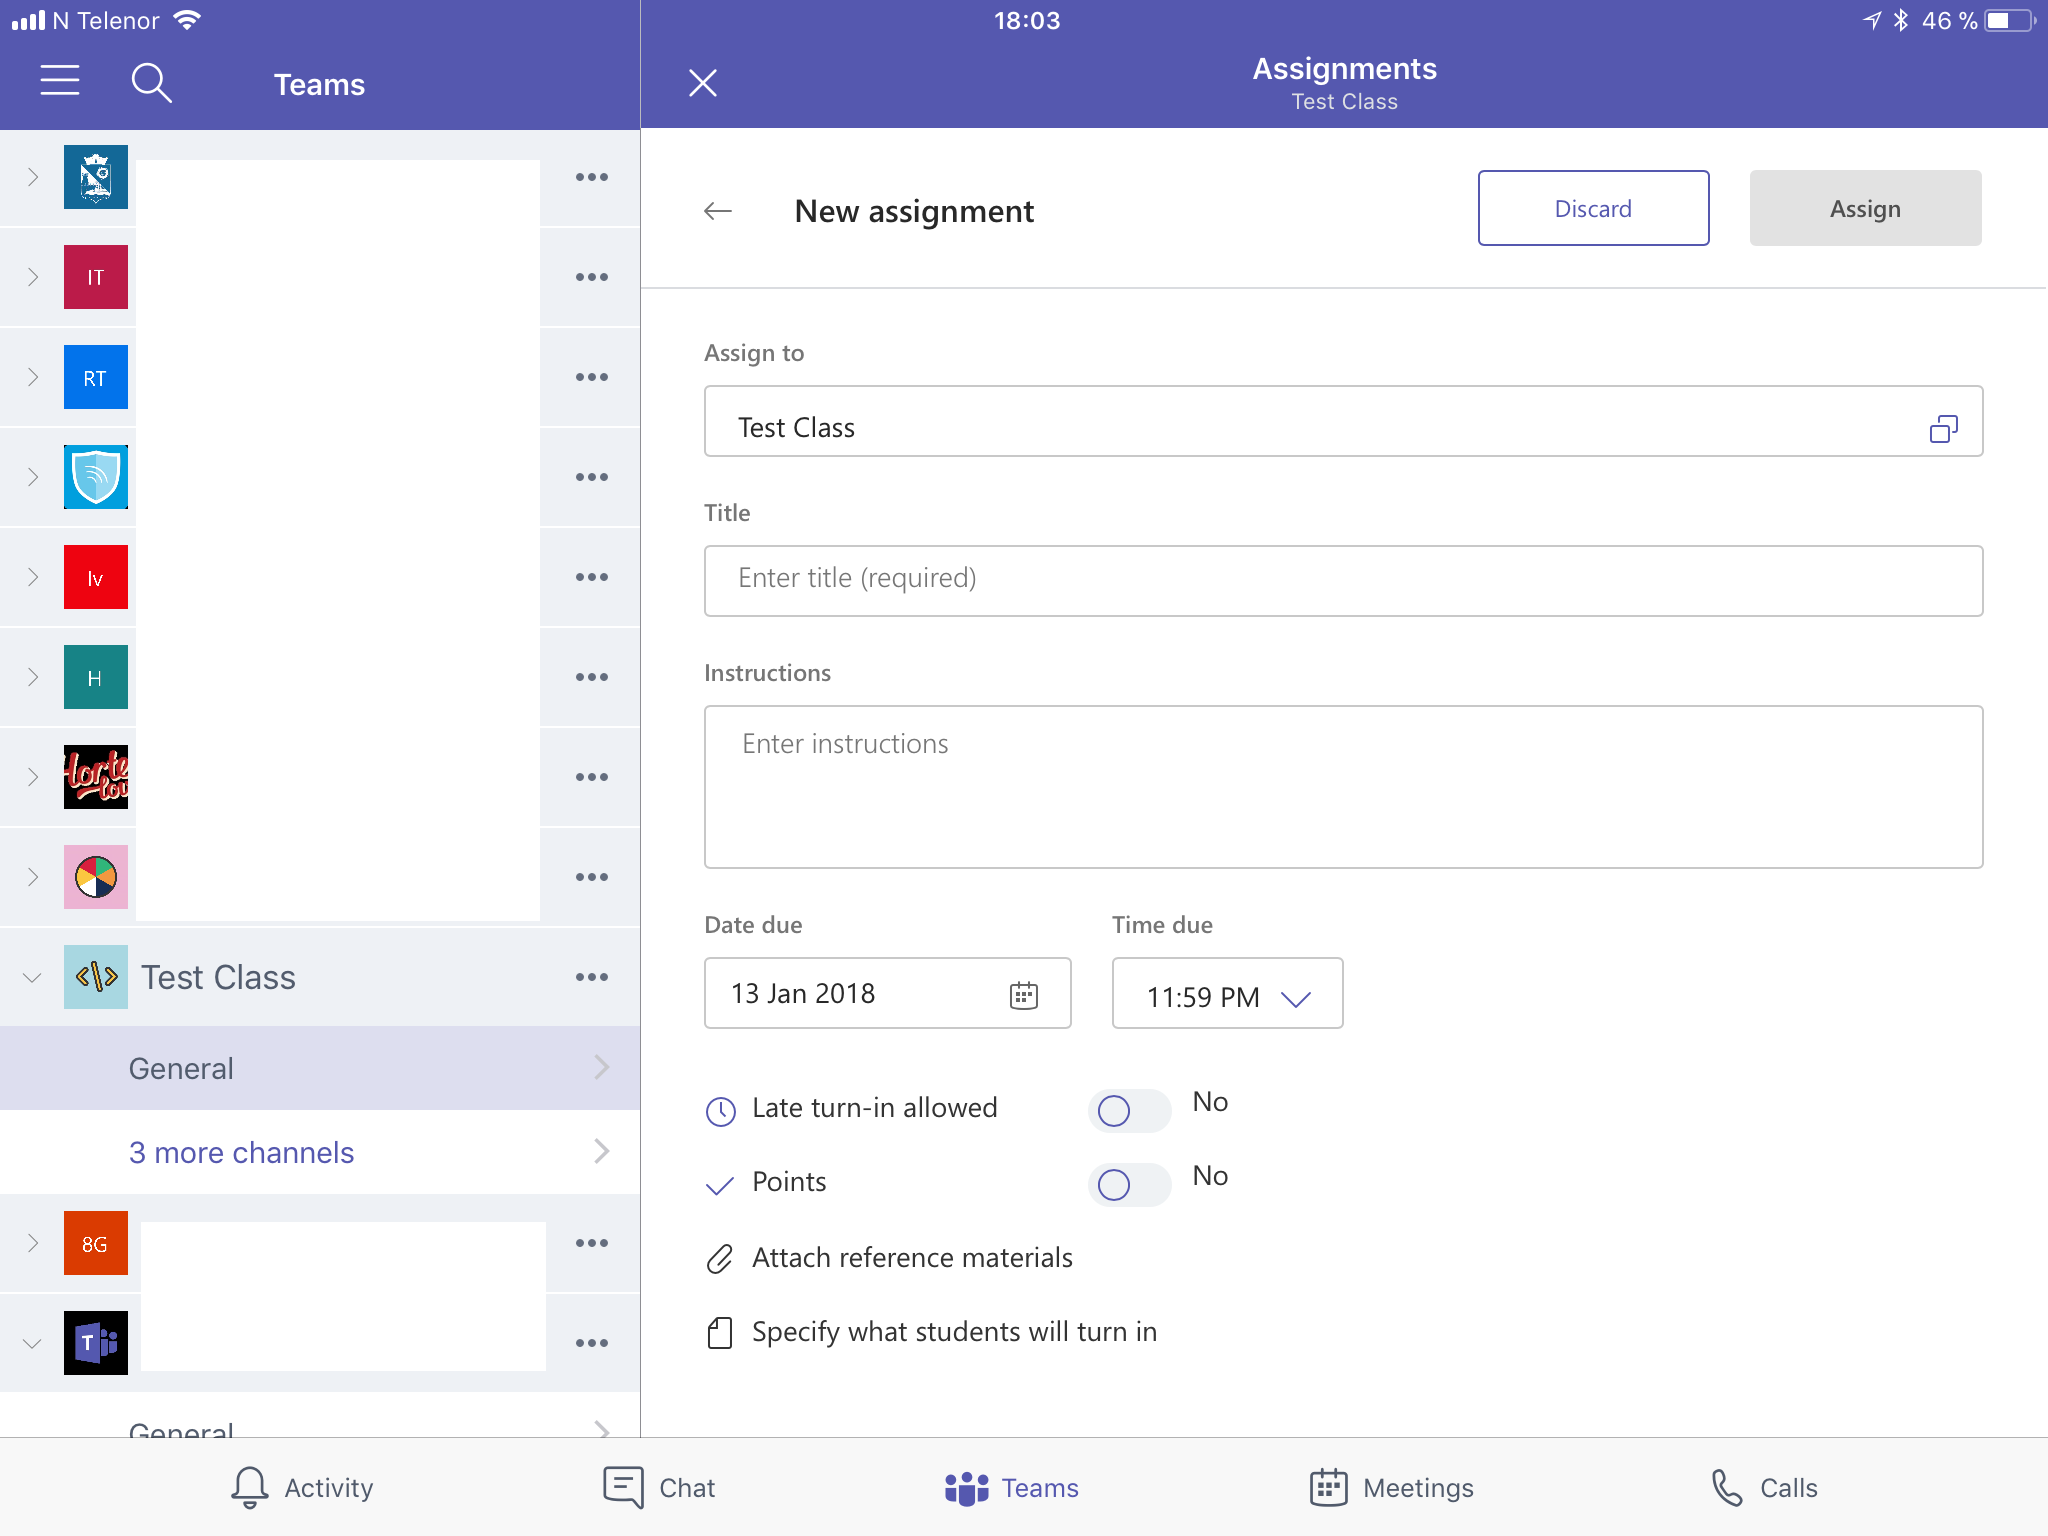Click the back arrow beside New assignment
2048x1536 pixels.
point(718,211)
